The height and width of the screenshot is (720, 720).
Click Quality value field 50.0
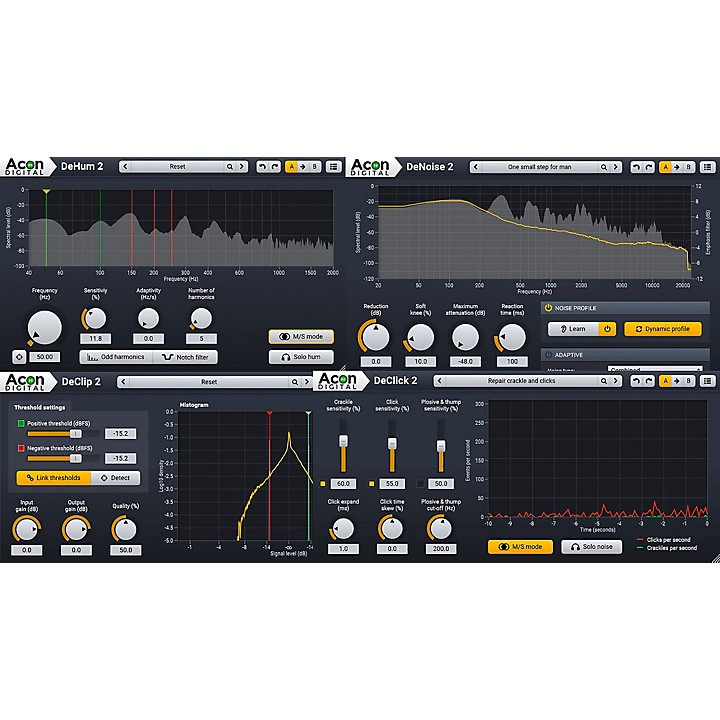(x=125, y=550)
